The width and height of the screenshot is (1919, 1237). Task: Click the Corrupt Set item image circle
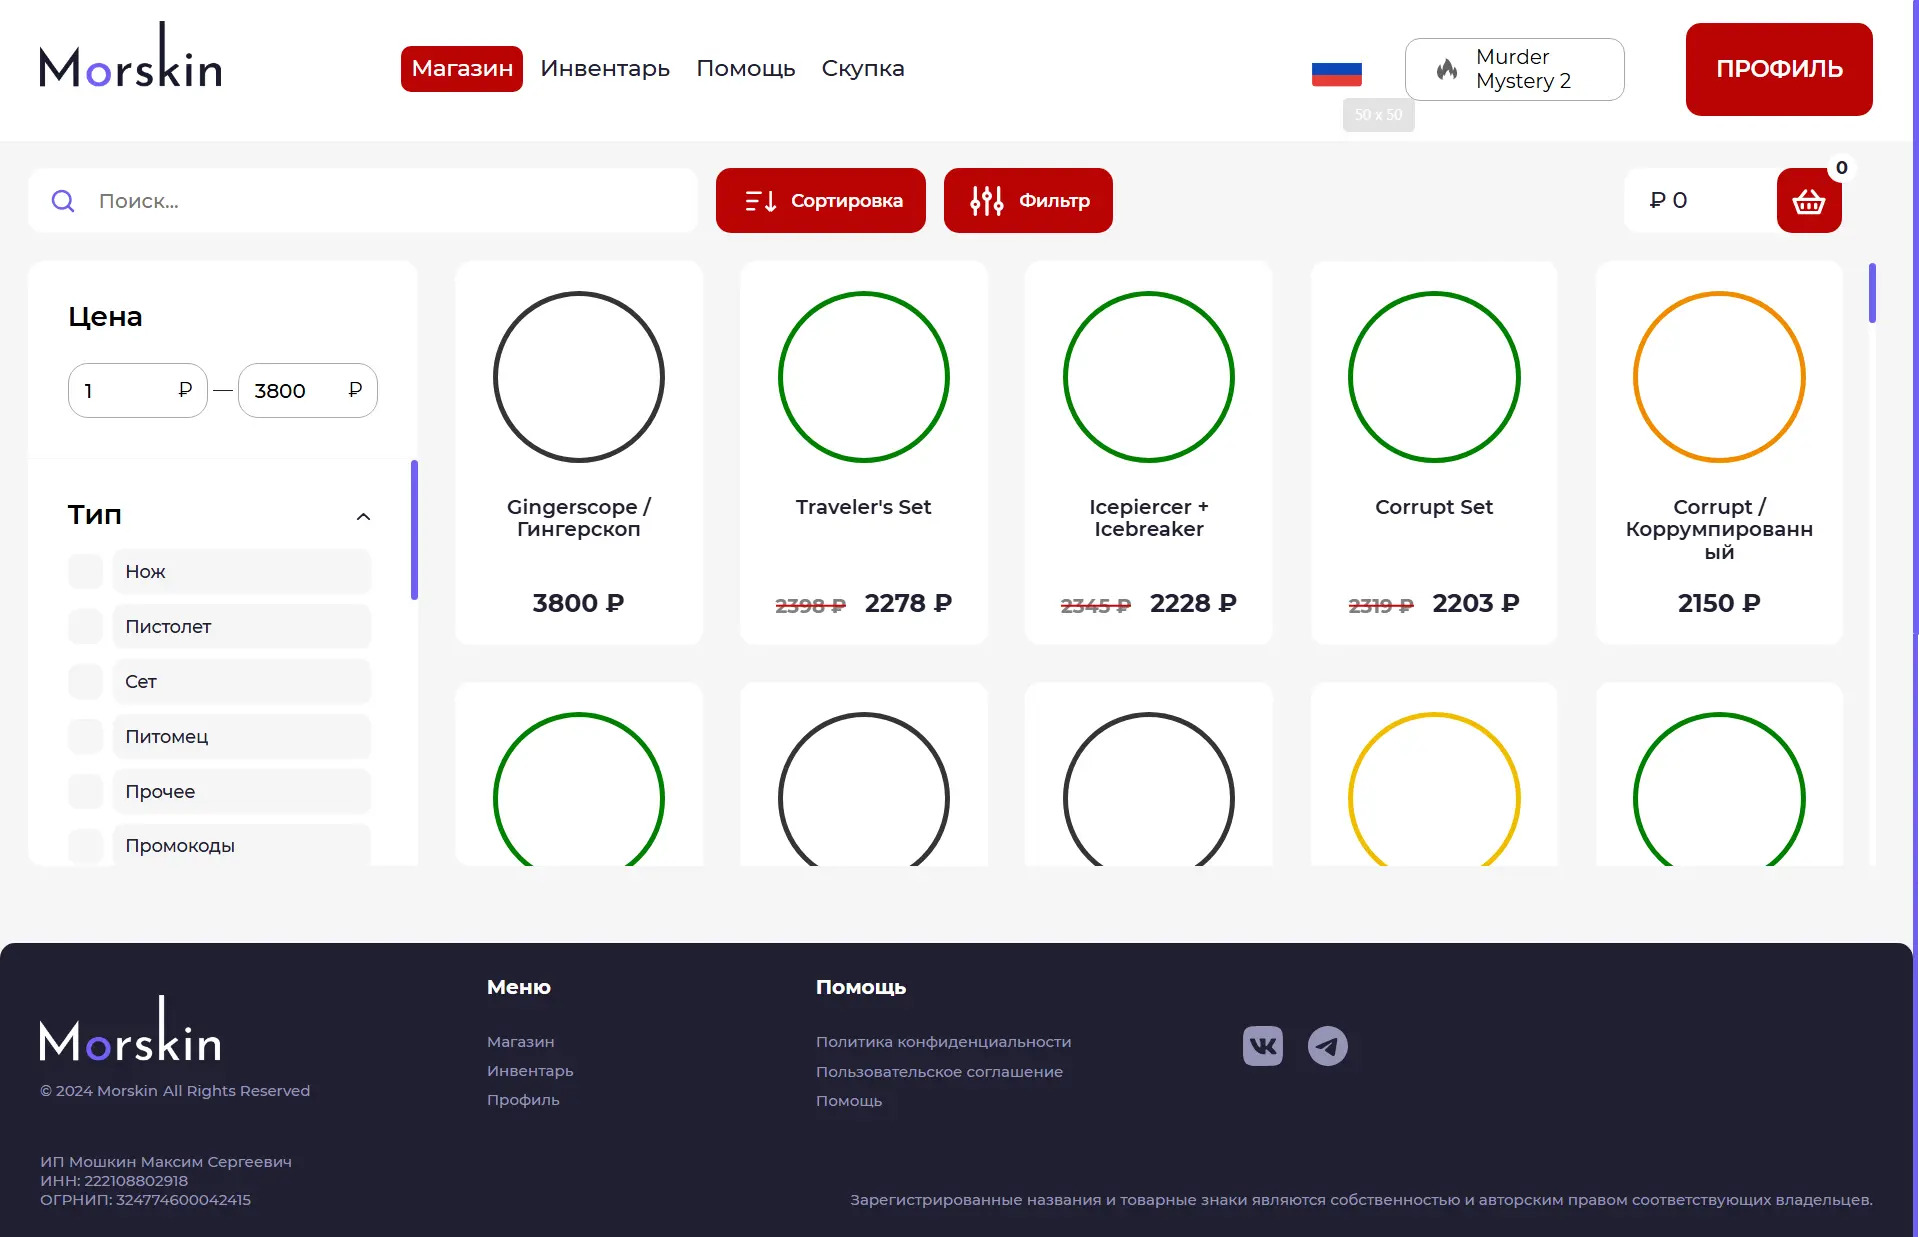pos(1433,377)
